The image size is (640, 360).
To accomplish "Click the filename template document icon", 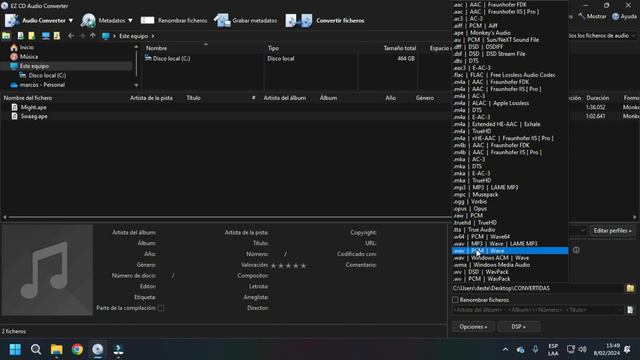I will (630, 310).
